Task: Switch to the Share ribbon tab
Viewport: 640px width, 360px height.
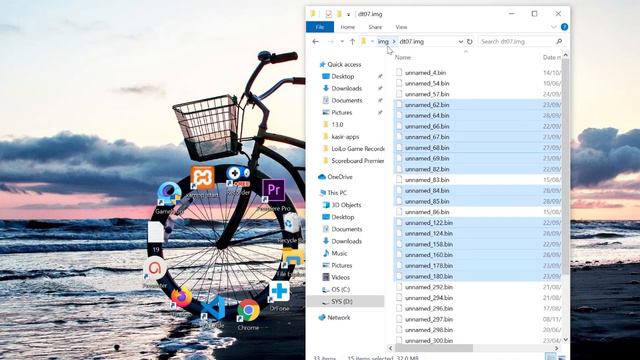Action: coord(375,27)
